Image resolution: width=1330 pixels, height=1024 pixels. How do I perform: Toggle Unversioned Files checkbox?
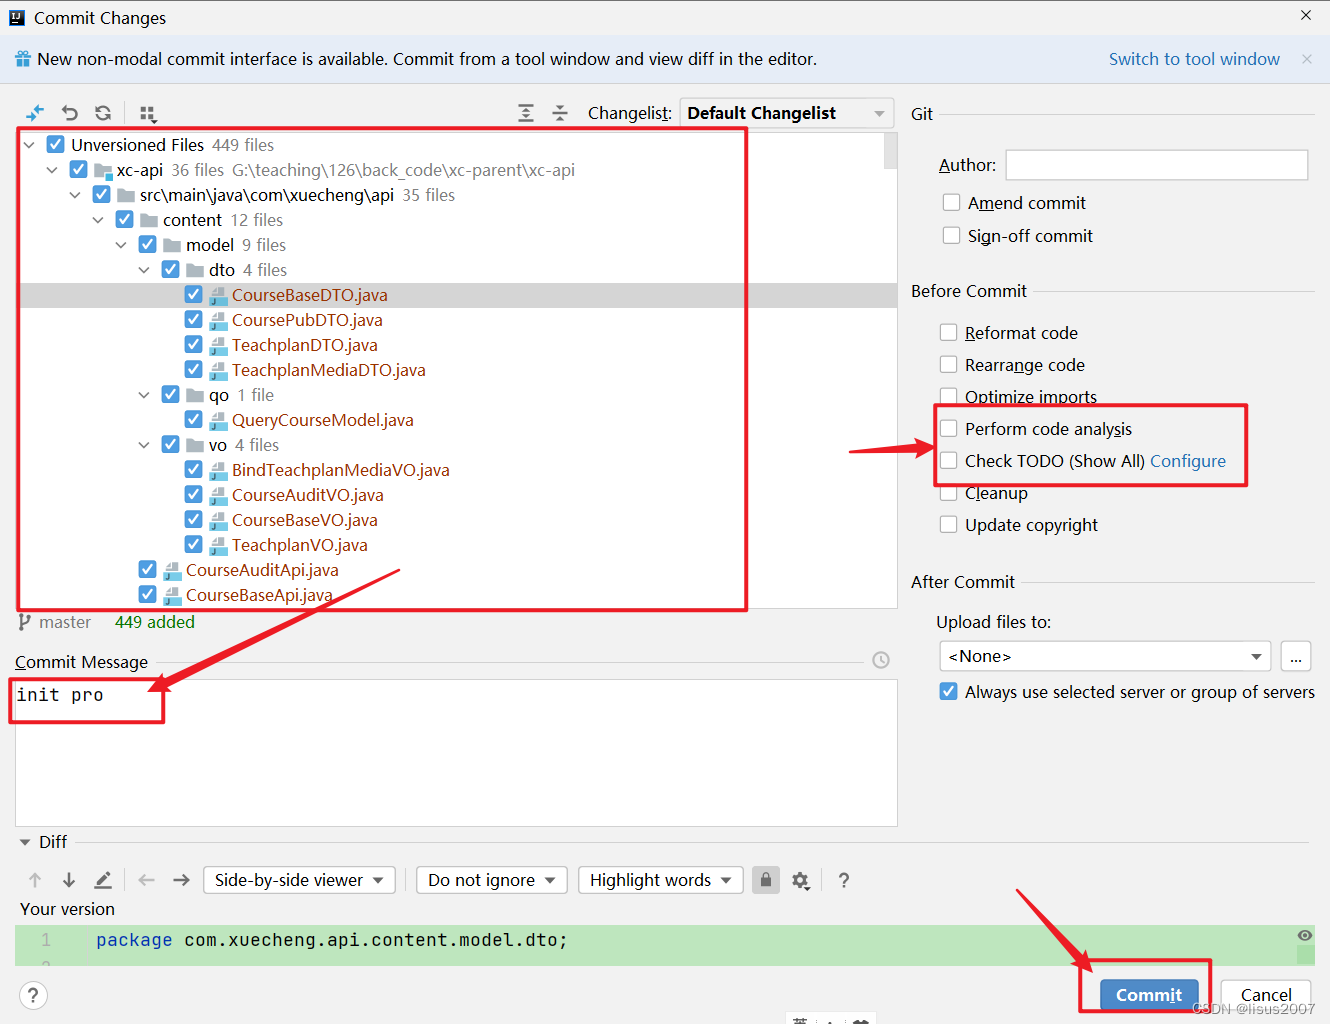click(x=56, y=145)
